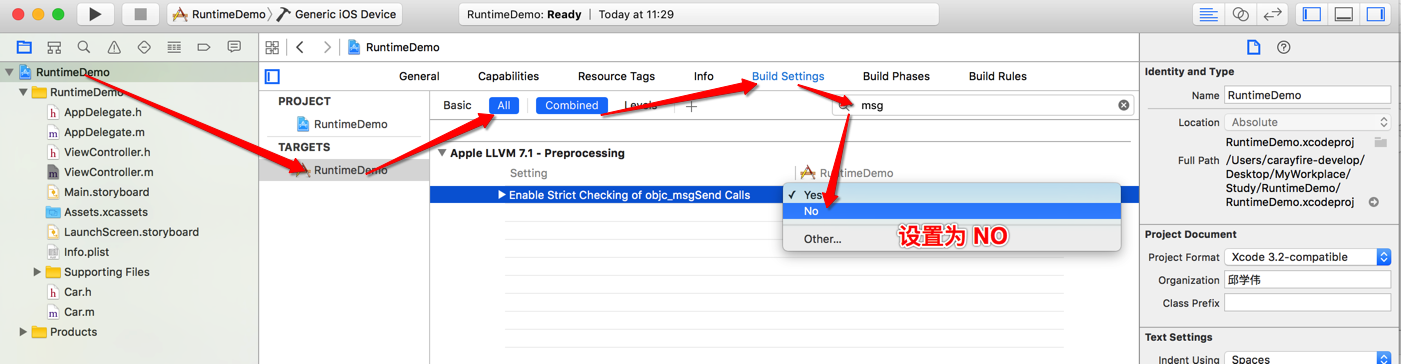The height and width of the screenshot is (364, 1401).
Task: Select the Basic filter button
Action: point(457,105)
